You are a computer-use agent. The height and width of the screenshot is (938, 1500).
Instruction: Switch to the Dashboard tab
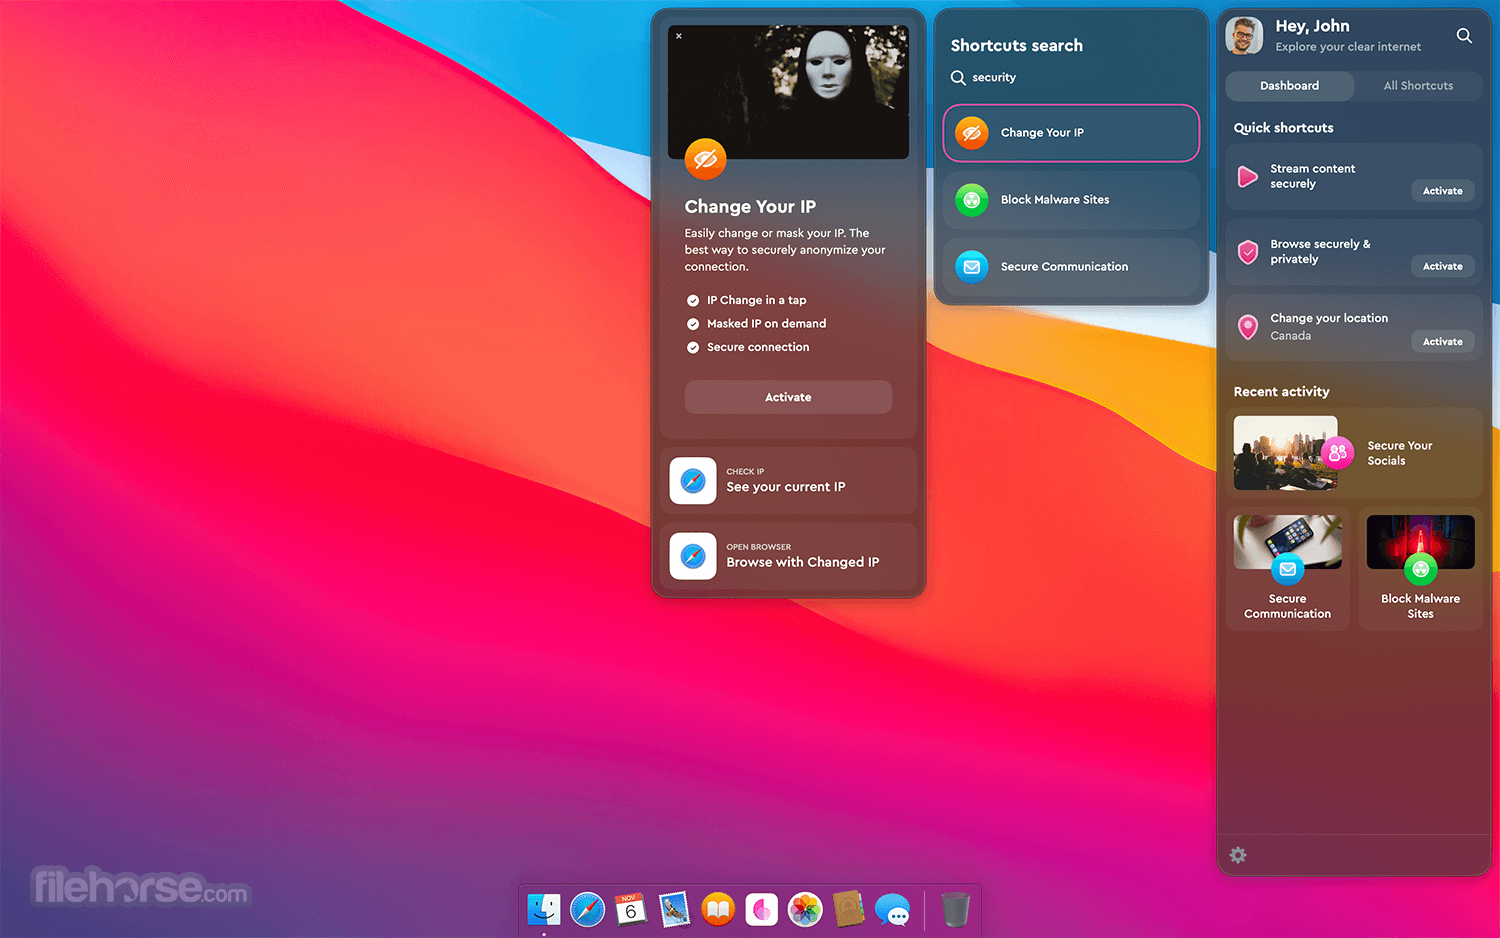tap(1290, 86)
